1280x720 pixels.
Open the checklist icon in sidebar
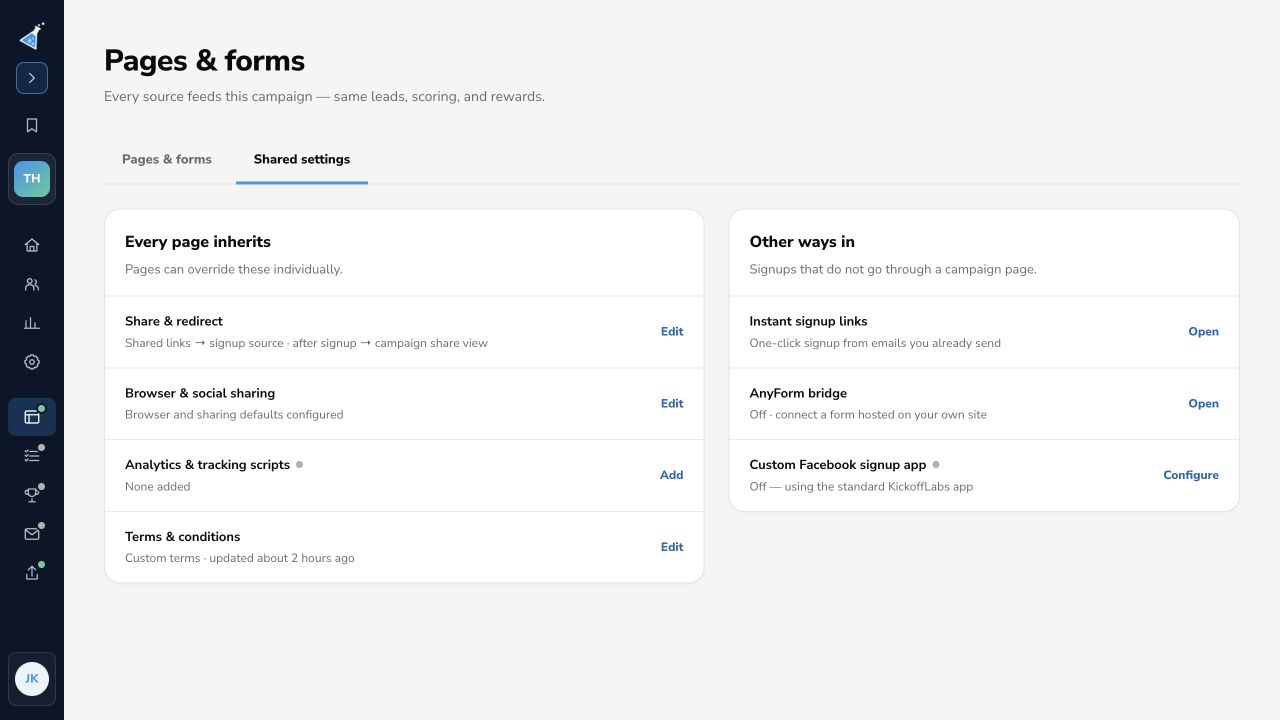(32, 456)
